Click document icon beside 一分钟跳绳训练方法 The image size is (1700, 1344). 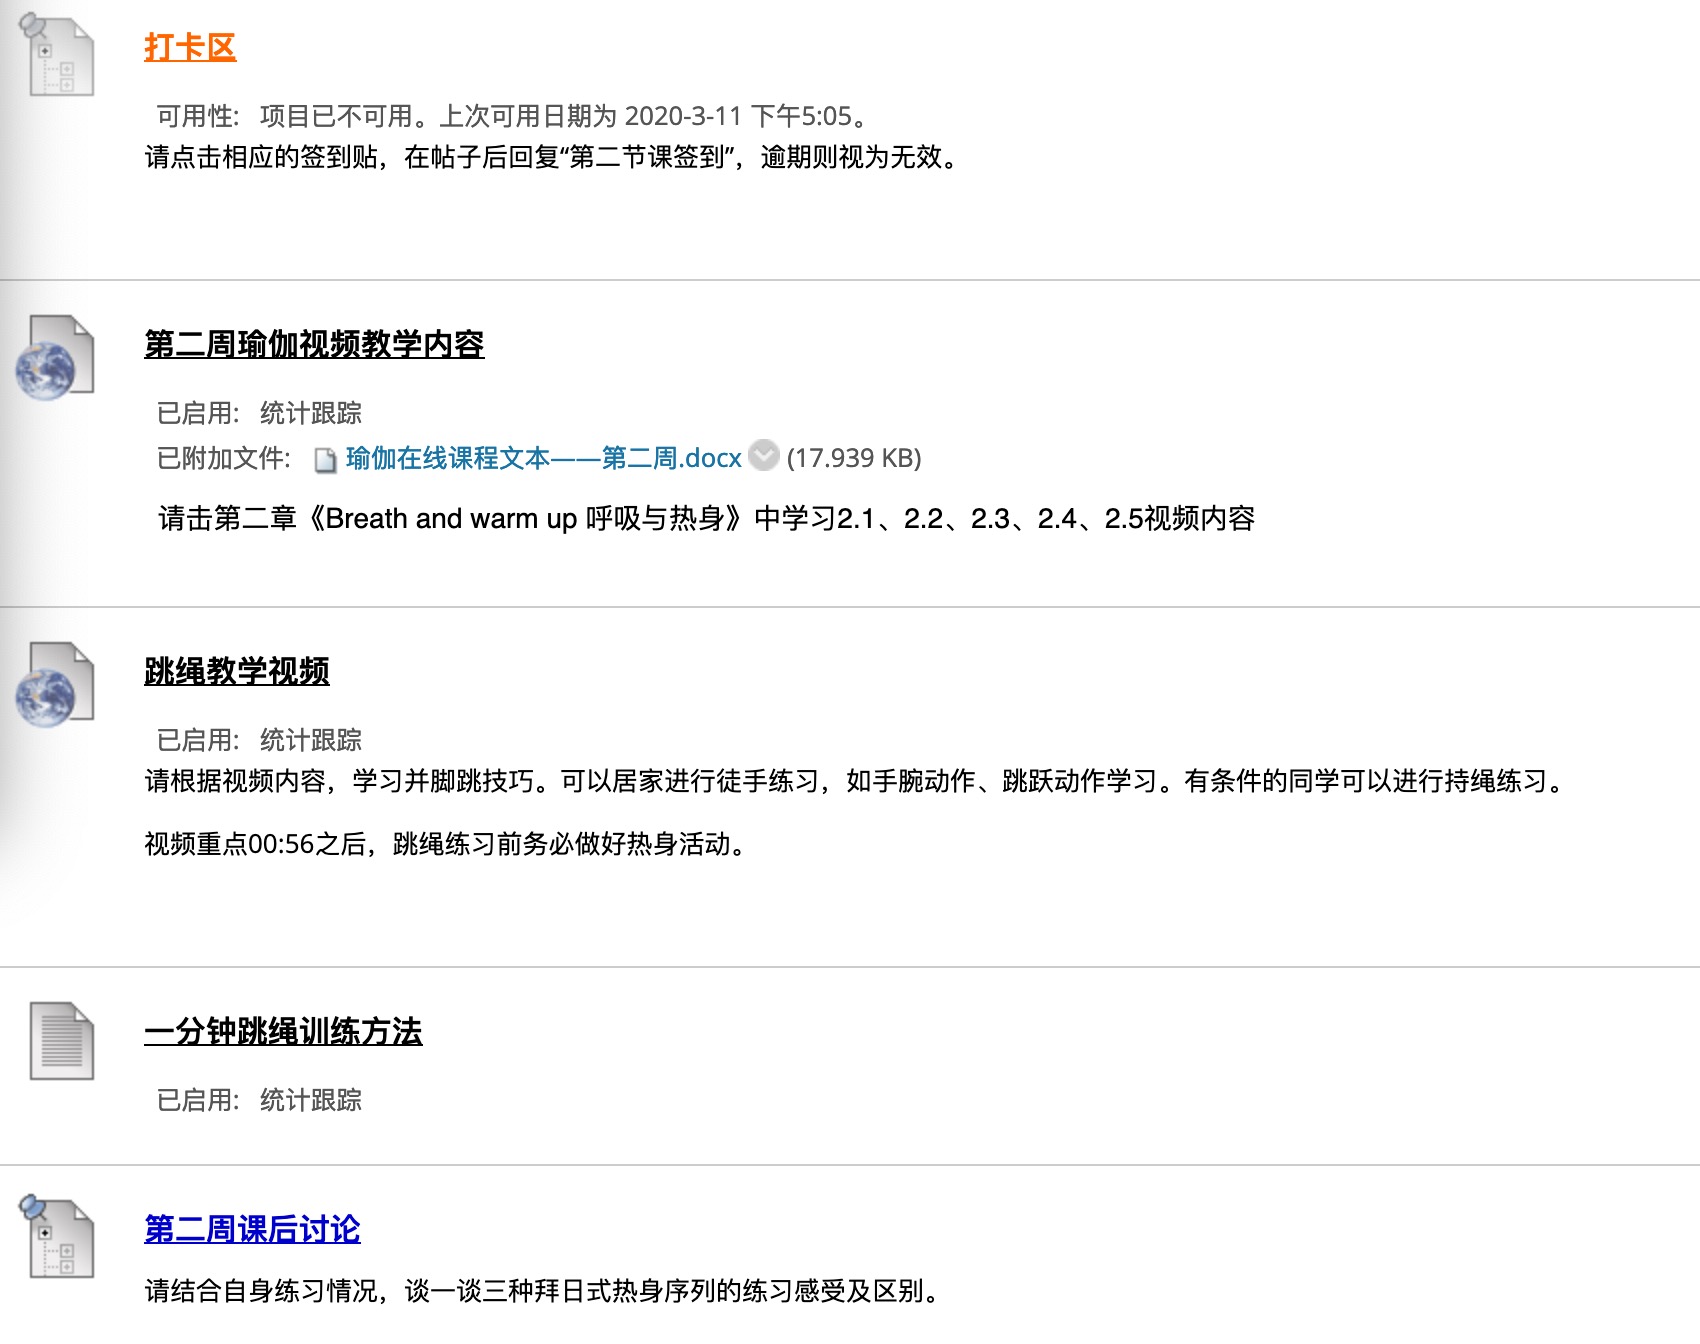tap(61, 1041)
